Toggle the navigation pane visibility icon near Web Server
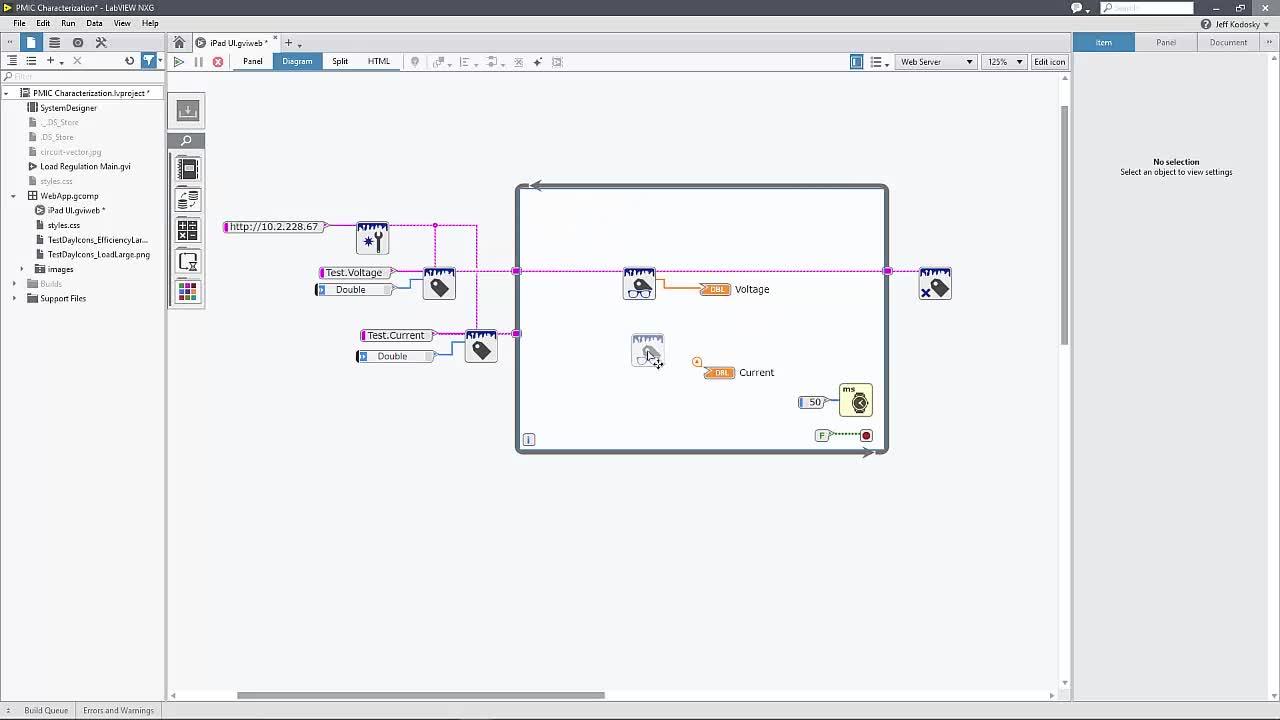The image size is (1280, 720). [856, 61]
